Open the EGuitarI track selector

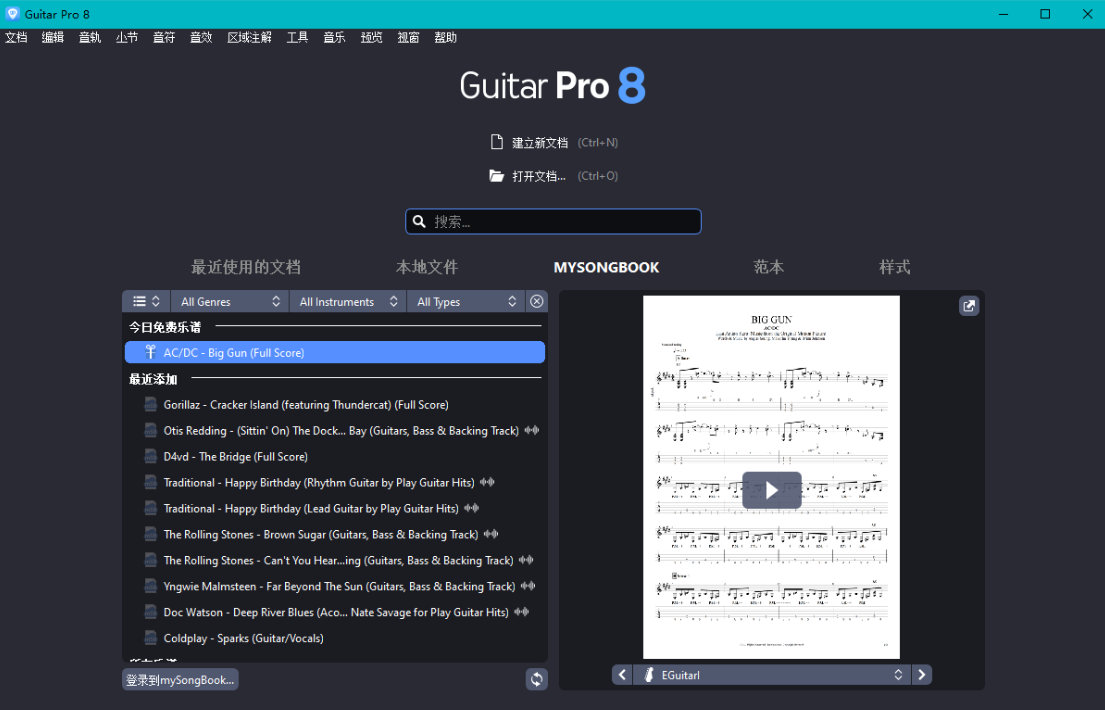point(772,675)
